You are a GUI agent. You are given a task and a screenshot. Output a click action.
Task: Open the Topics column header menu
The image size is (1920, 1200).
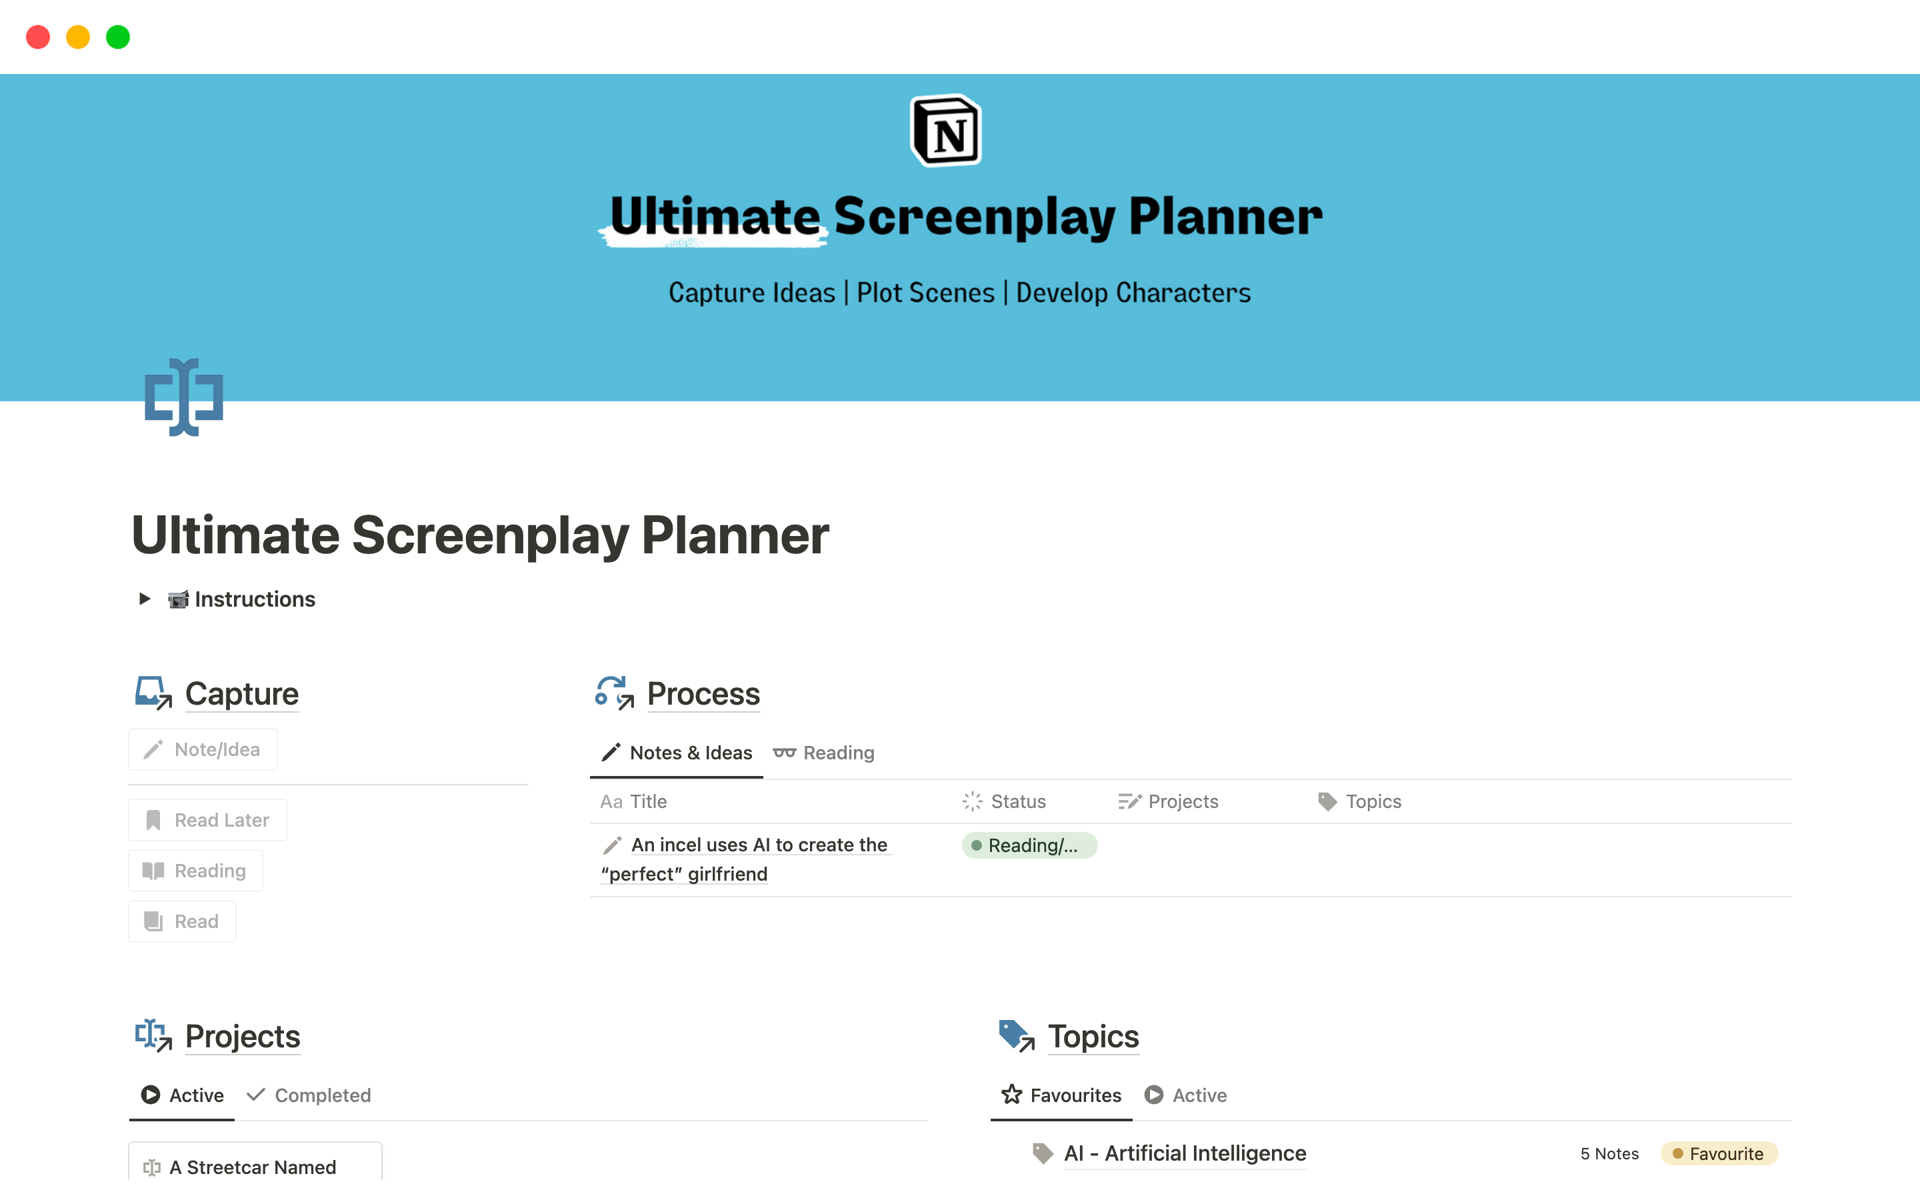pyautogui.click(x=1360, y=801)
